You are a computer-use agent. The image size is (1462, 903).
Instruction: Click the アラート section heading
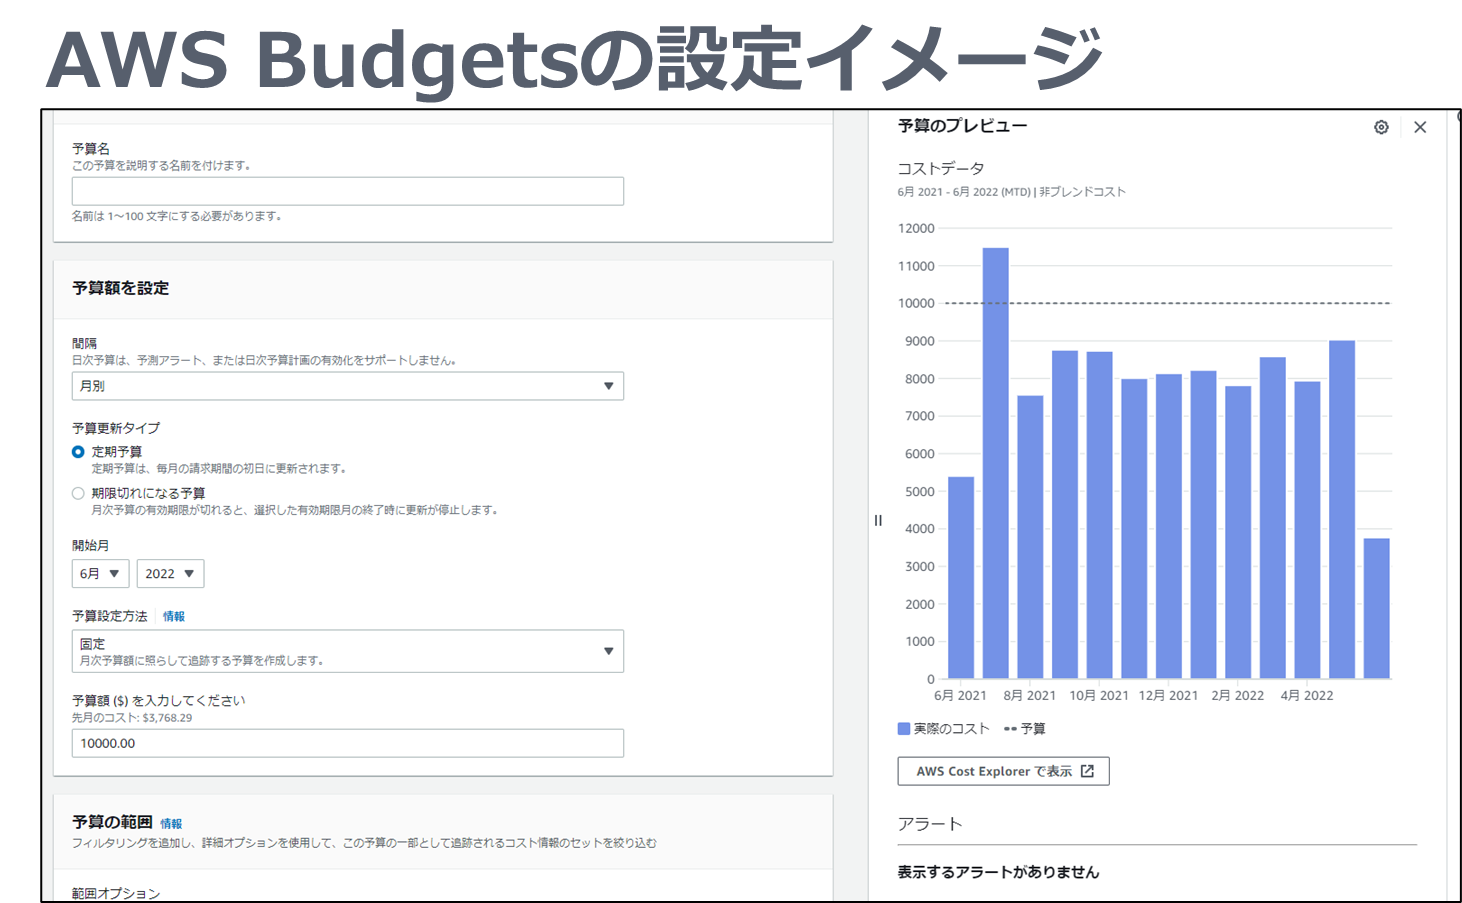(930, 824)
